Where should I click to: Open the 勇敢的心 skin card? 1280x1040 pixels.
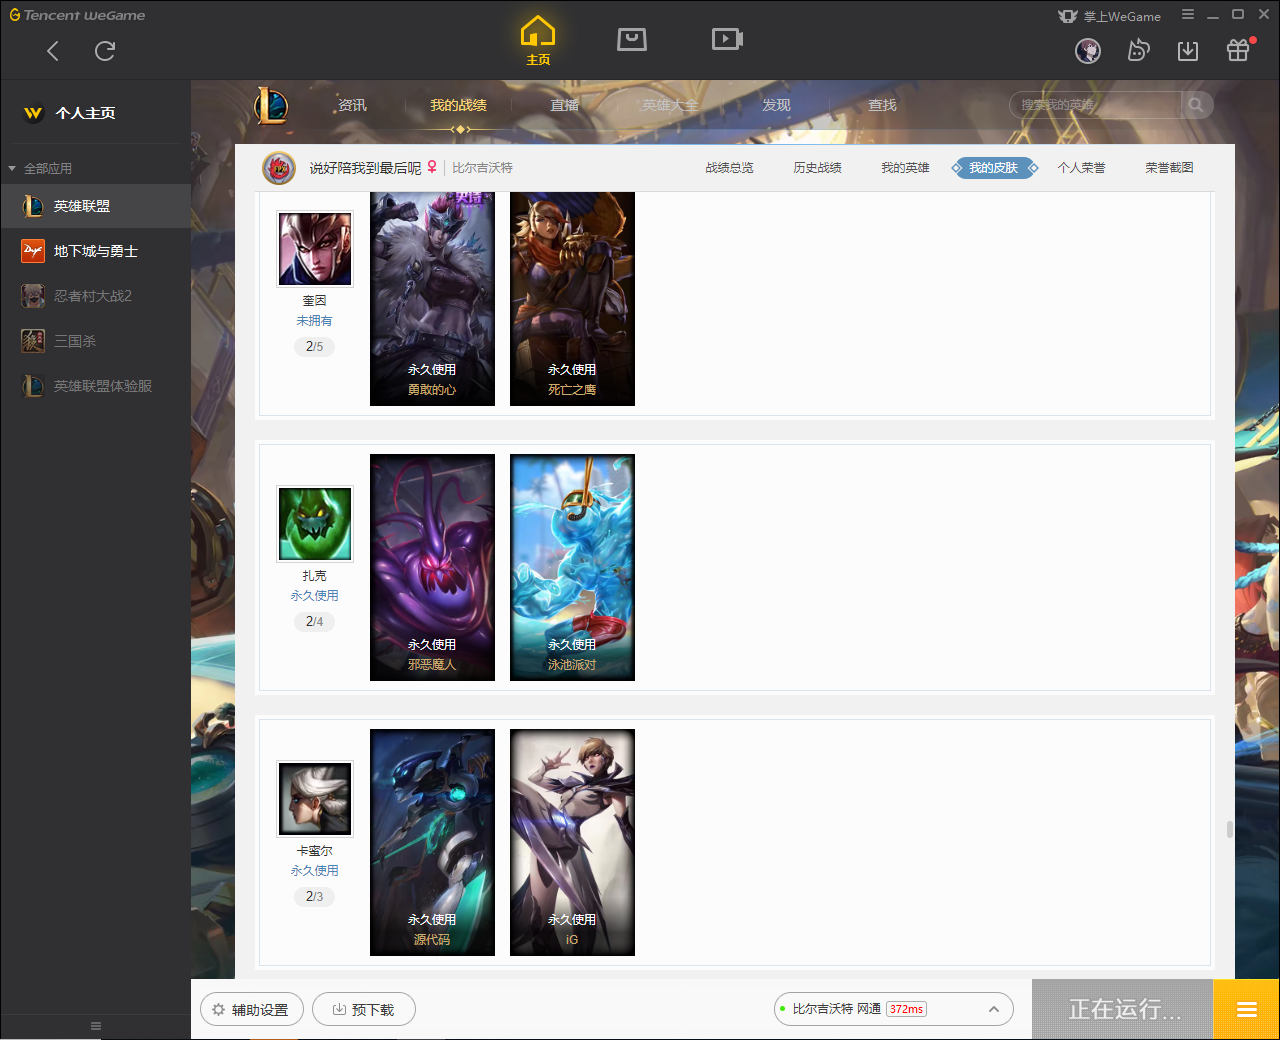point(432,299)
